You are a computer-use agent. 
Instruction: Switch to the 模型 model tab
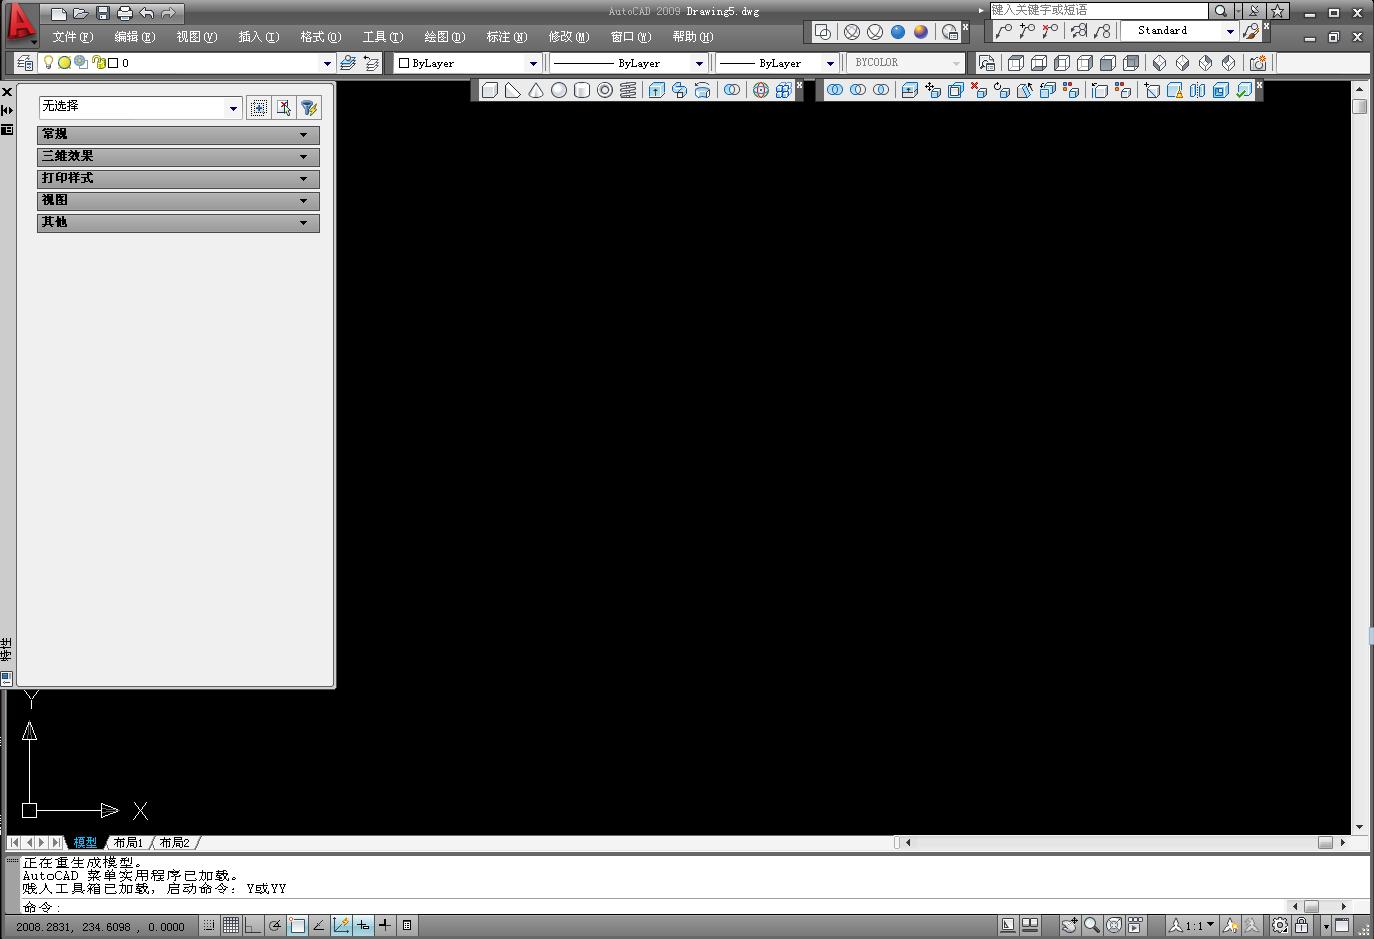(x=85, y=843)
